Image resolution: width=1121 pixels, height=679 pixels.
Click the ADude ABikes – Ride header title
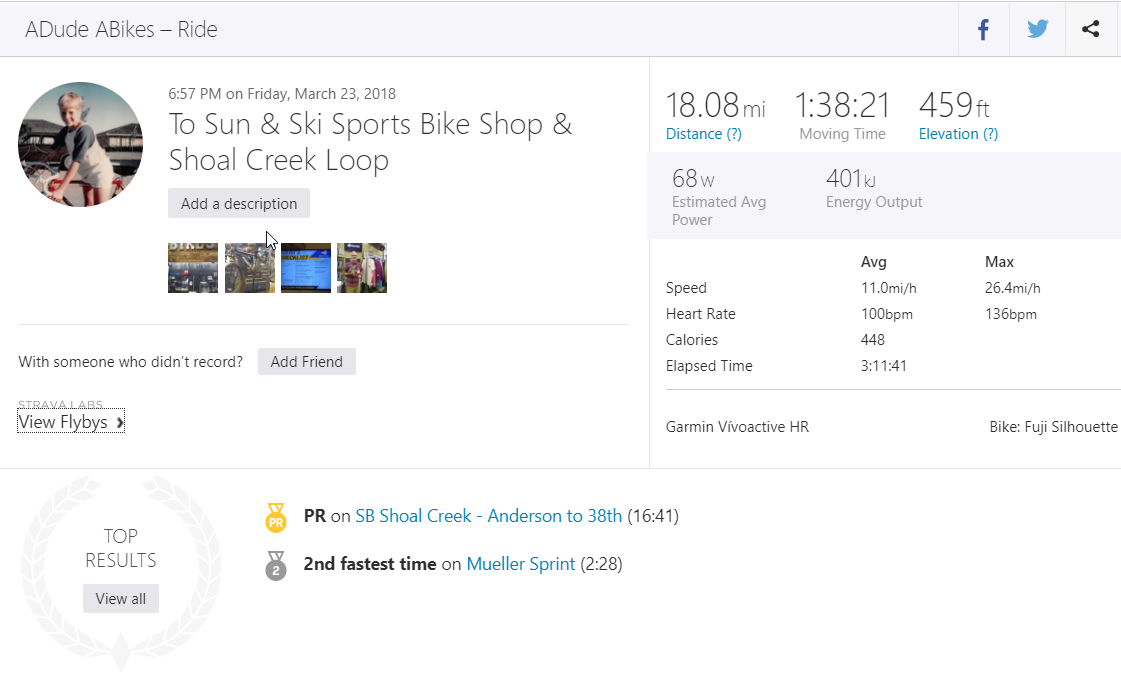[121, 29]
